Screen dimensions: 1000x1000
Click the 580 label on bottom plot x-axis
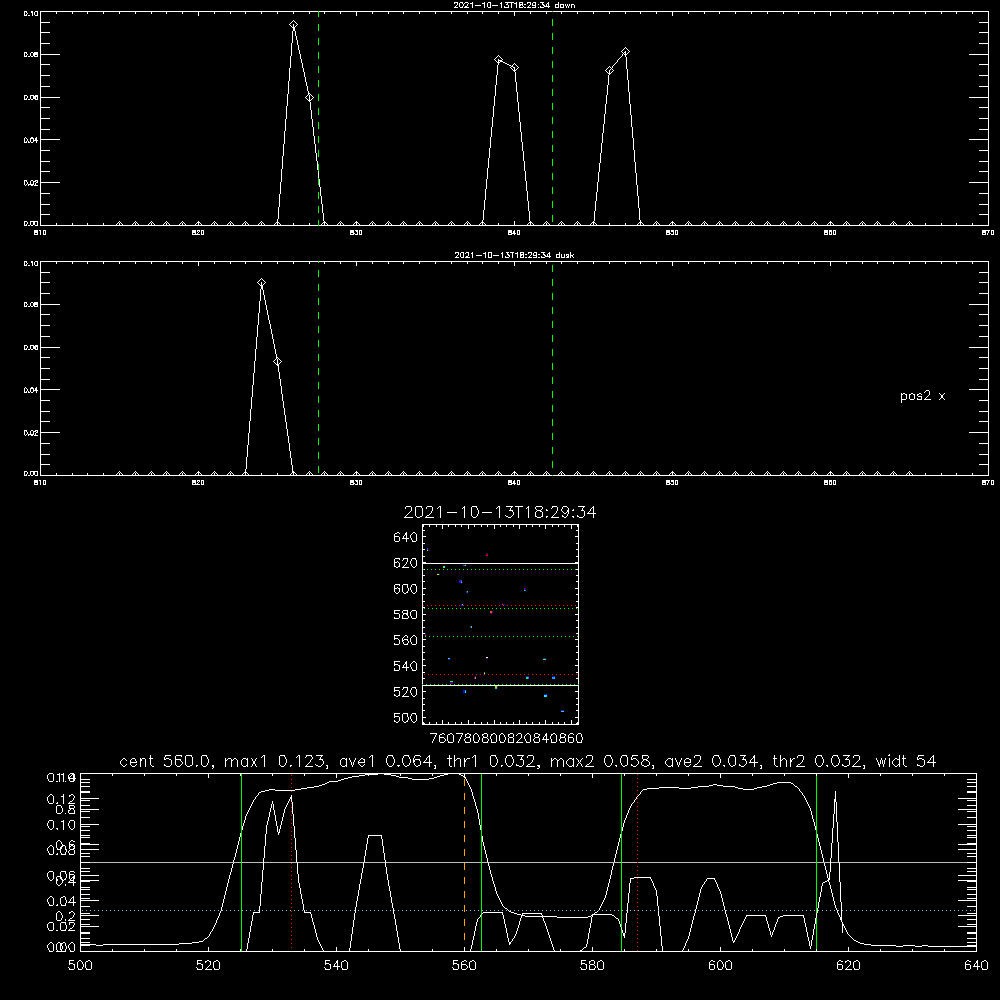(x=592, y=966)
